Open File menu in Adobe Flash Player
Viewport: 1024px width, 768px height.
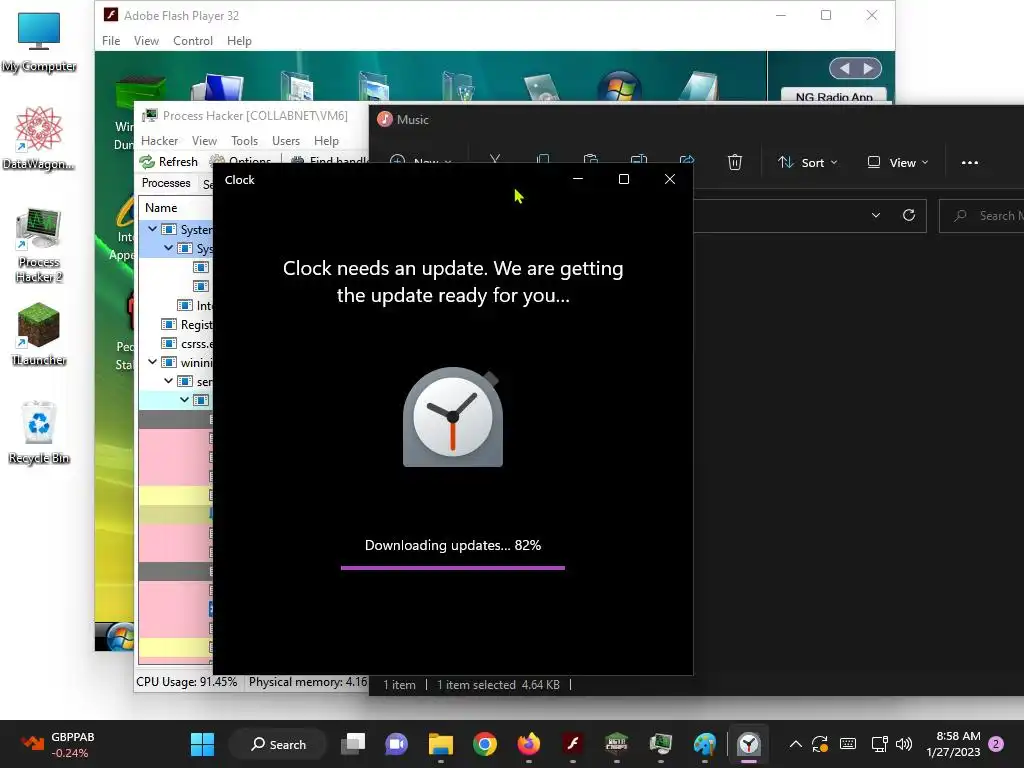111,40
